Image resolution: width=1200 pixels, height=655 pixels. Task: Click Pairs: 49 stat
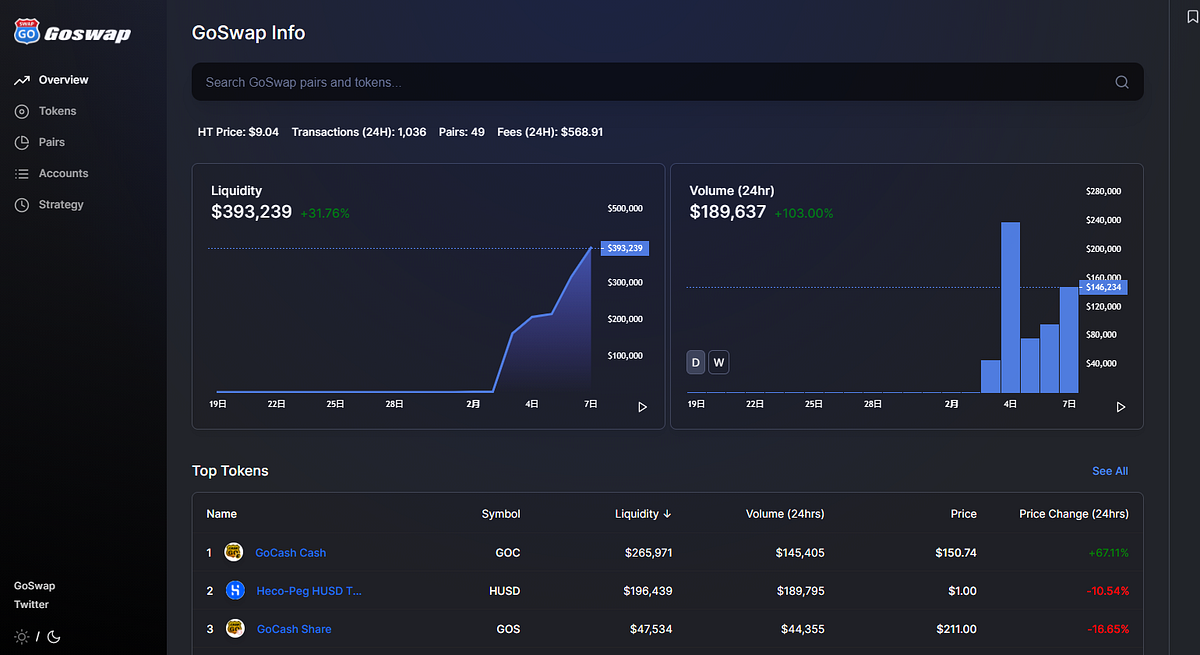[x=462, y=132]
